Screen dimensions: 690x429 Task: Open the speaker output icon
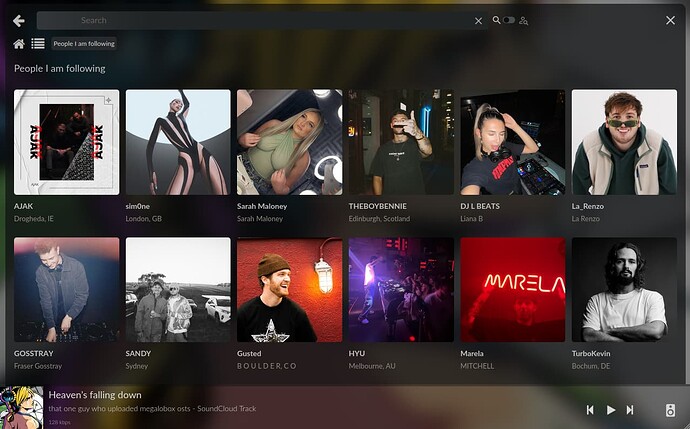(670, 410)
